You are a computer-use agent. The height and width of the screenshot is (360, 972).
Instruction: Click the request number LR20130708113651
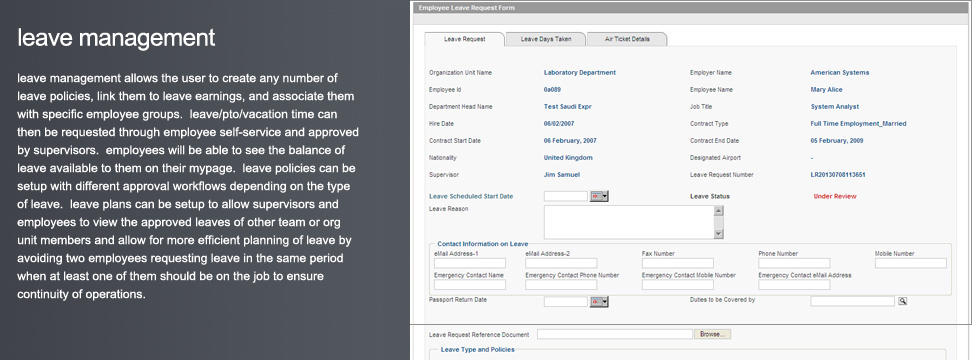click(837, 175)
